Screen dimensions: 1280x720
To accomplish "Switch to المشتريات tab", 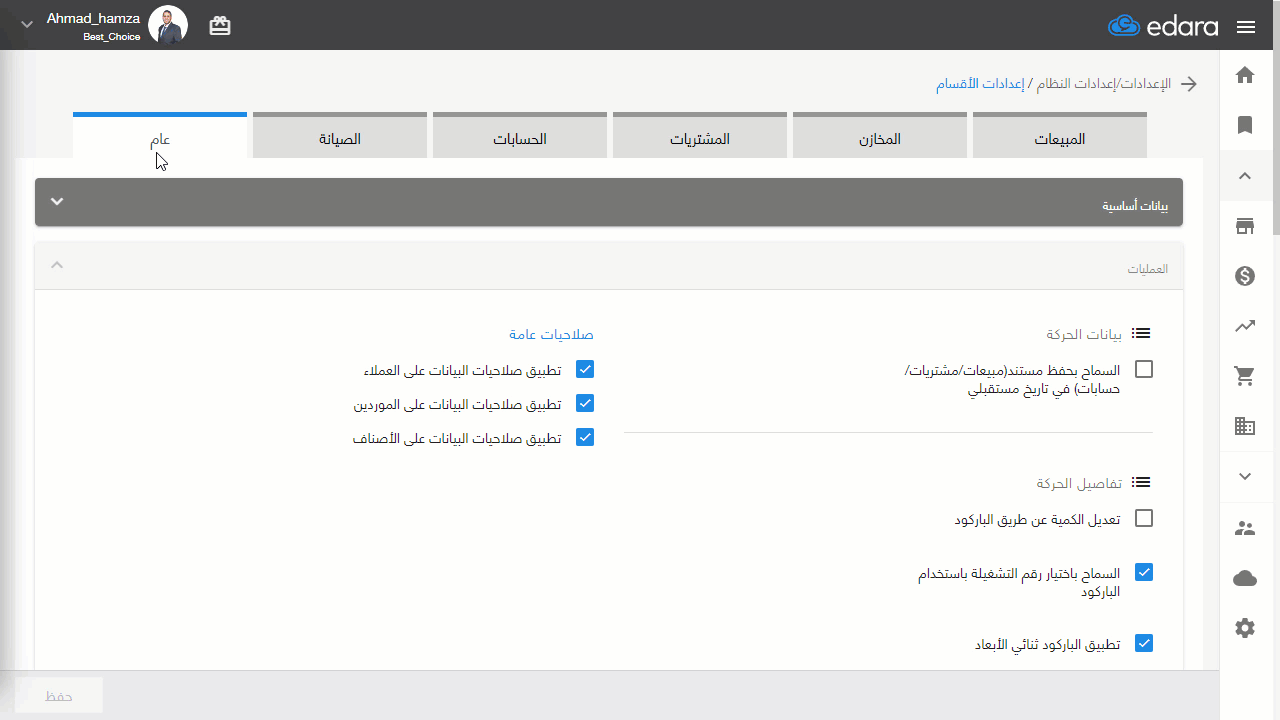I will pos(700,137).
